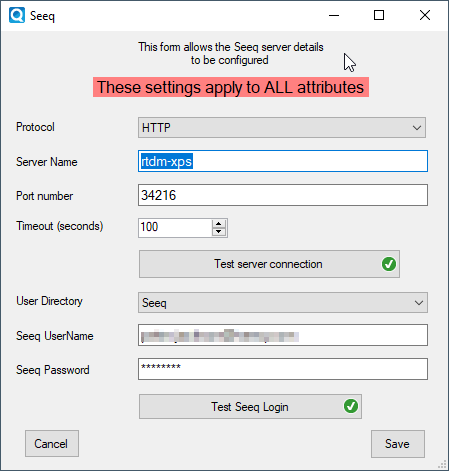Image resolution: width=449 pixels, height=471 pixels.
Task: Expand the User Directory Seeq dropdown
Action: coord(283,303)
